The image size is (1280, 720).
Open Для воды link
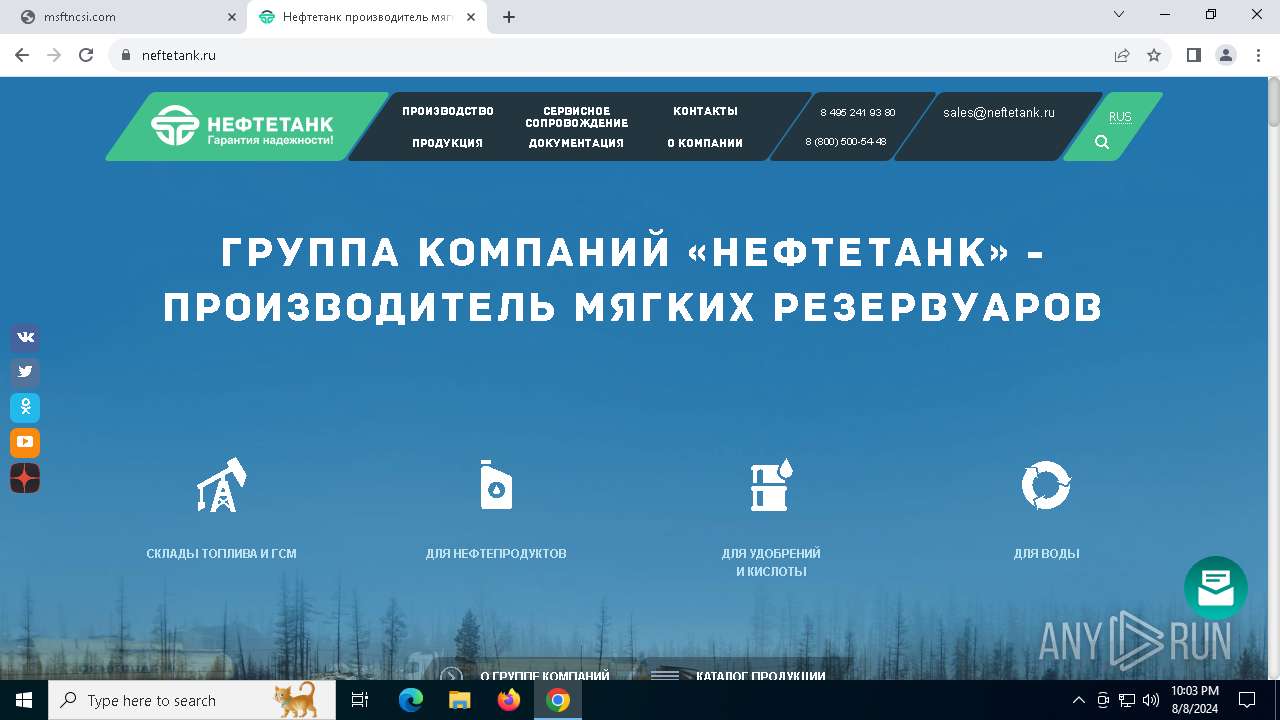point(1046,553)
